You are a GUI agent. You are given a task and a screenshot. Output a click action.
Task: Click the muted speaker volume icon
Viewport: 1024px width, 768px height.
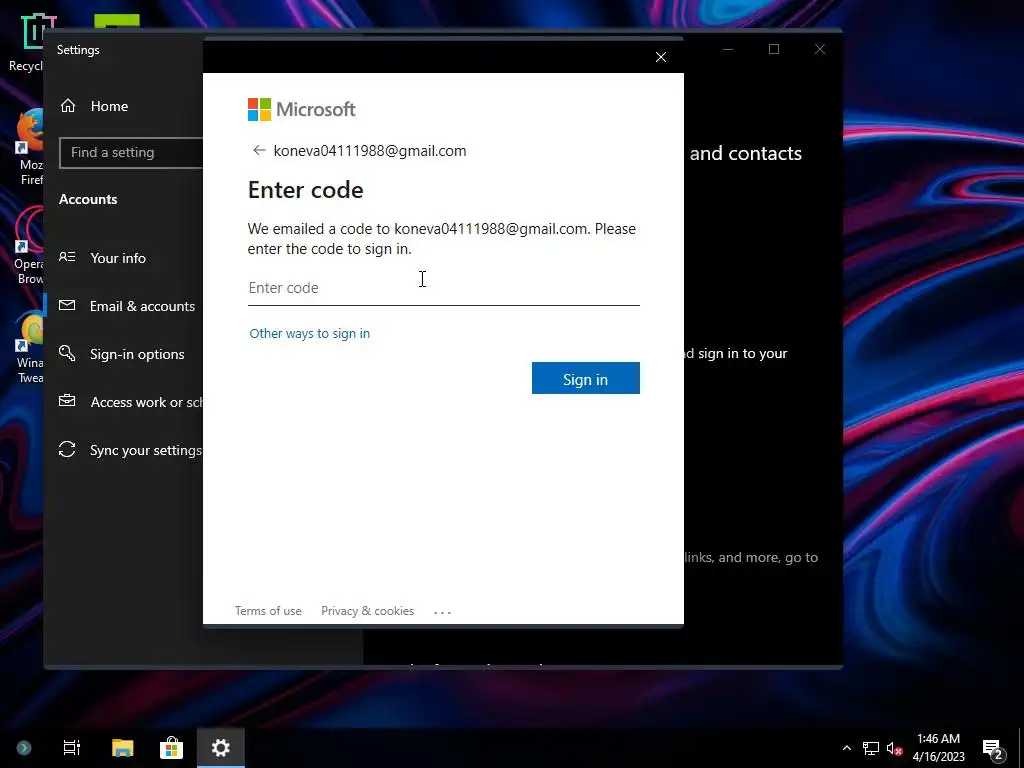894,748
